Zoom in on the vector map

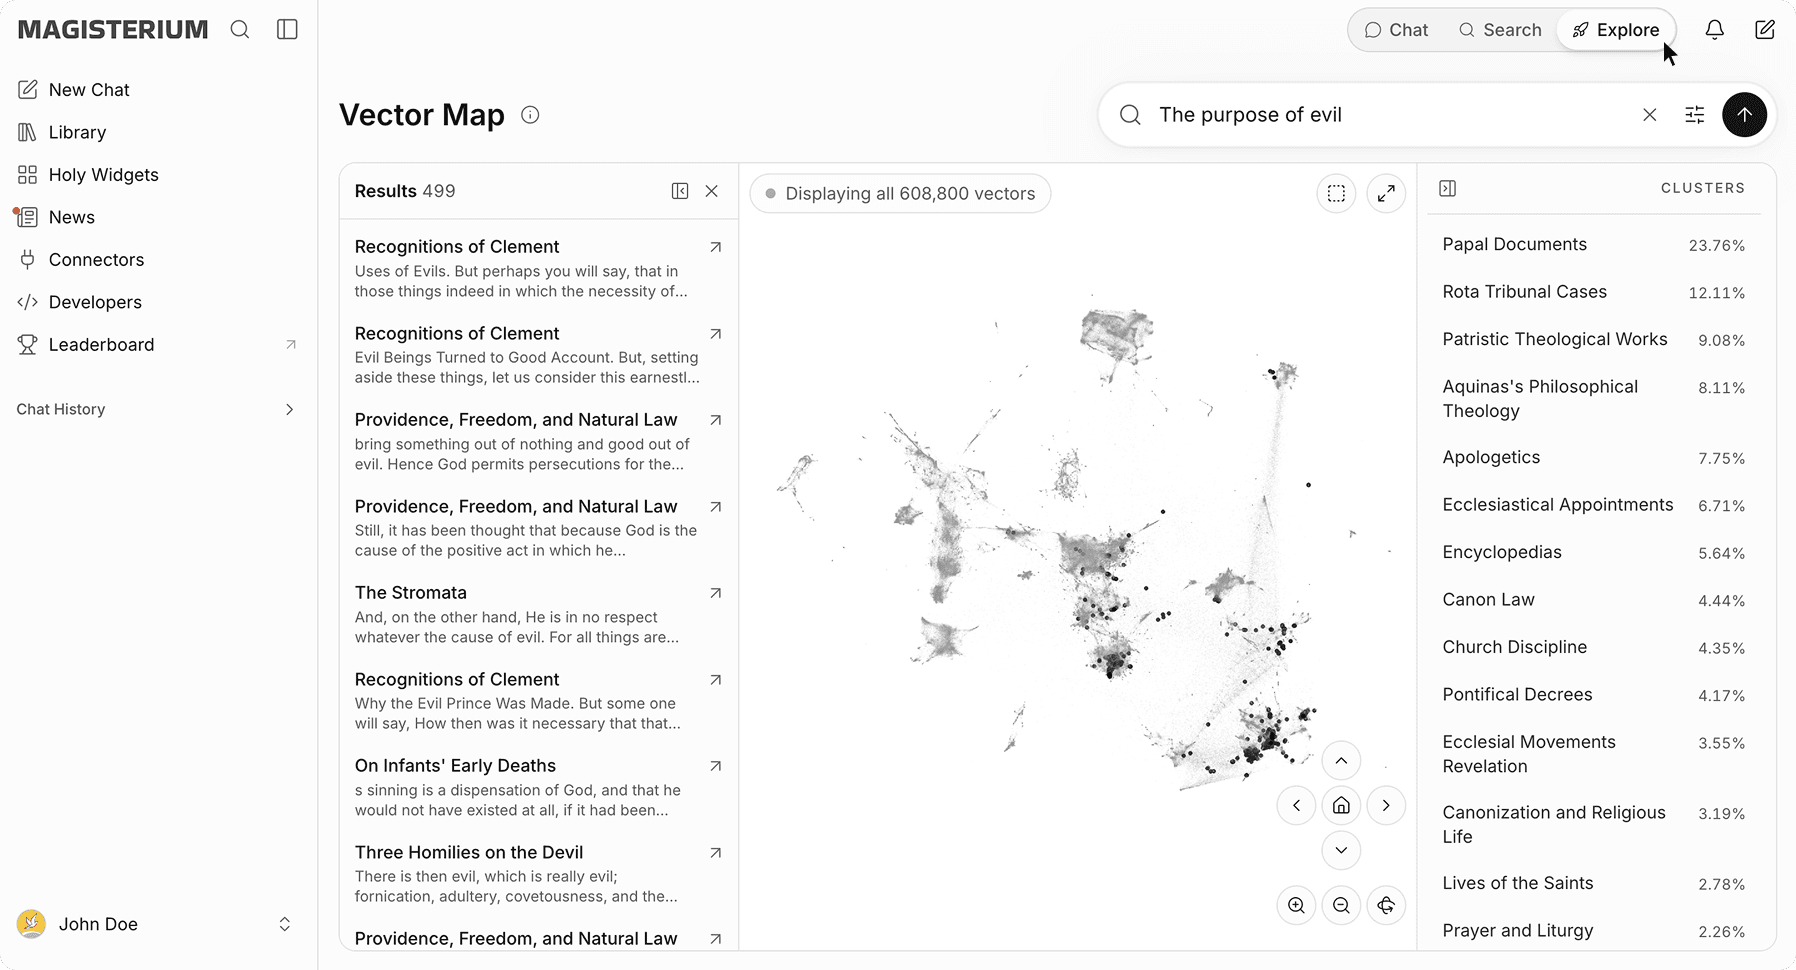point(1296,905)
